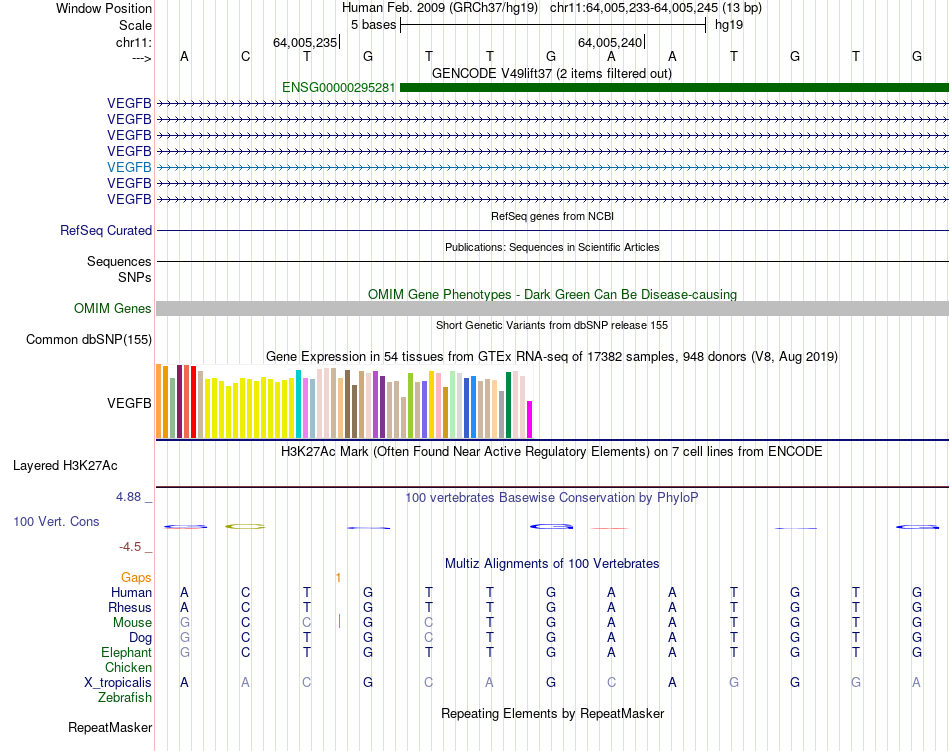
Task: Open Multiz Alignments of 100 Vertebrates title
Action: tap(552, 564)
